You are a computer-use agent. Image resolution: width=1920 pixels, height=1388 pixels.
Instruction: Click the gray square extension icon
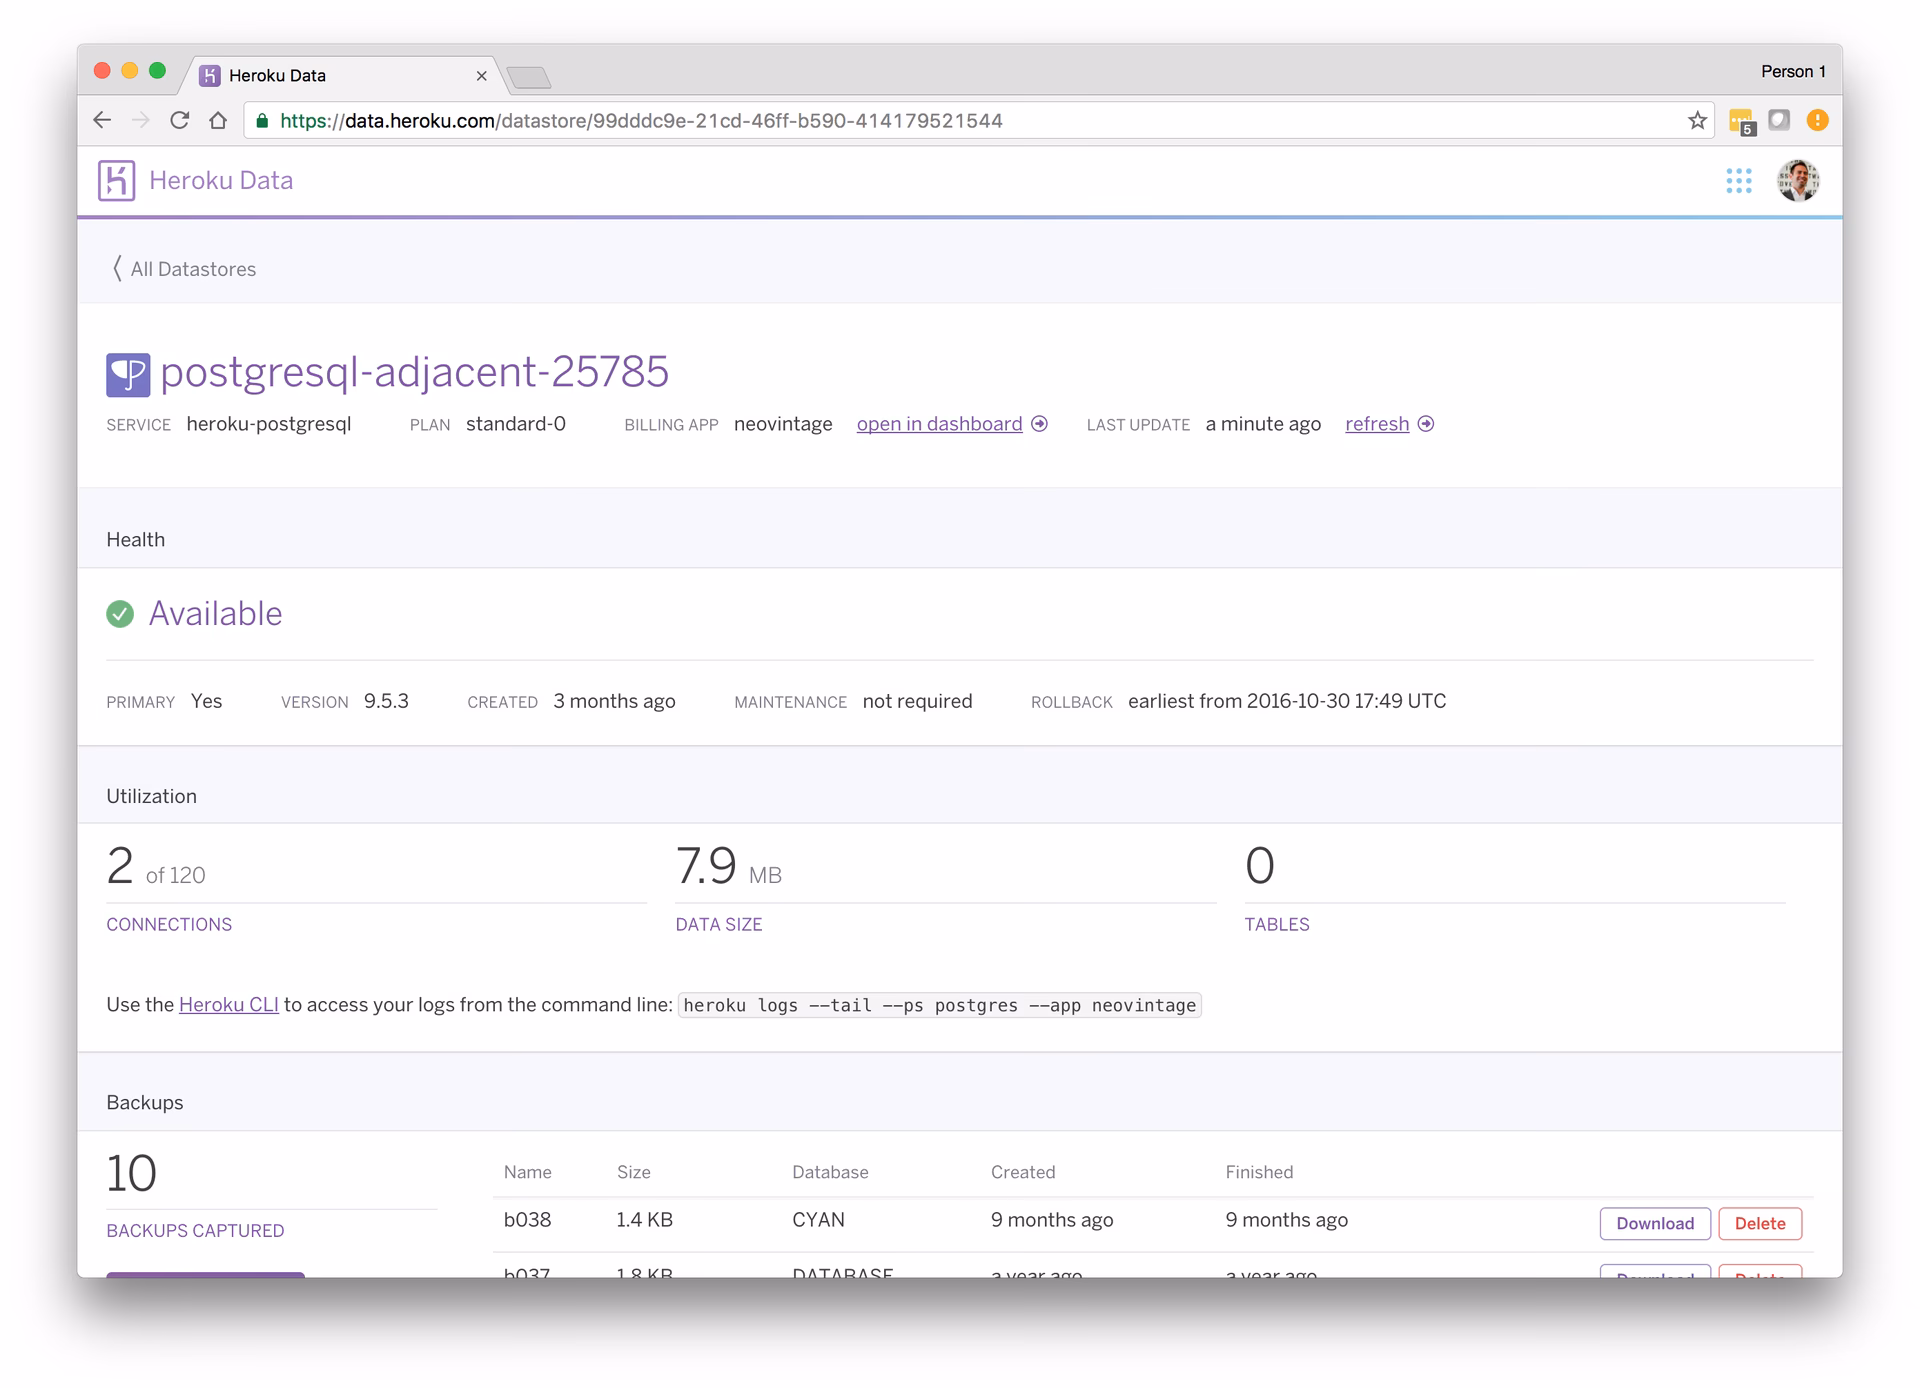tap(1779, 120)
